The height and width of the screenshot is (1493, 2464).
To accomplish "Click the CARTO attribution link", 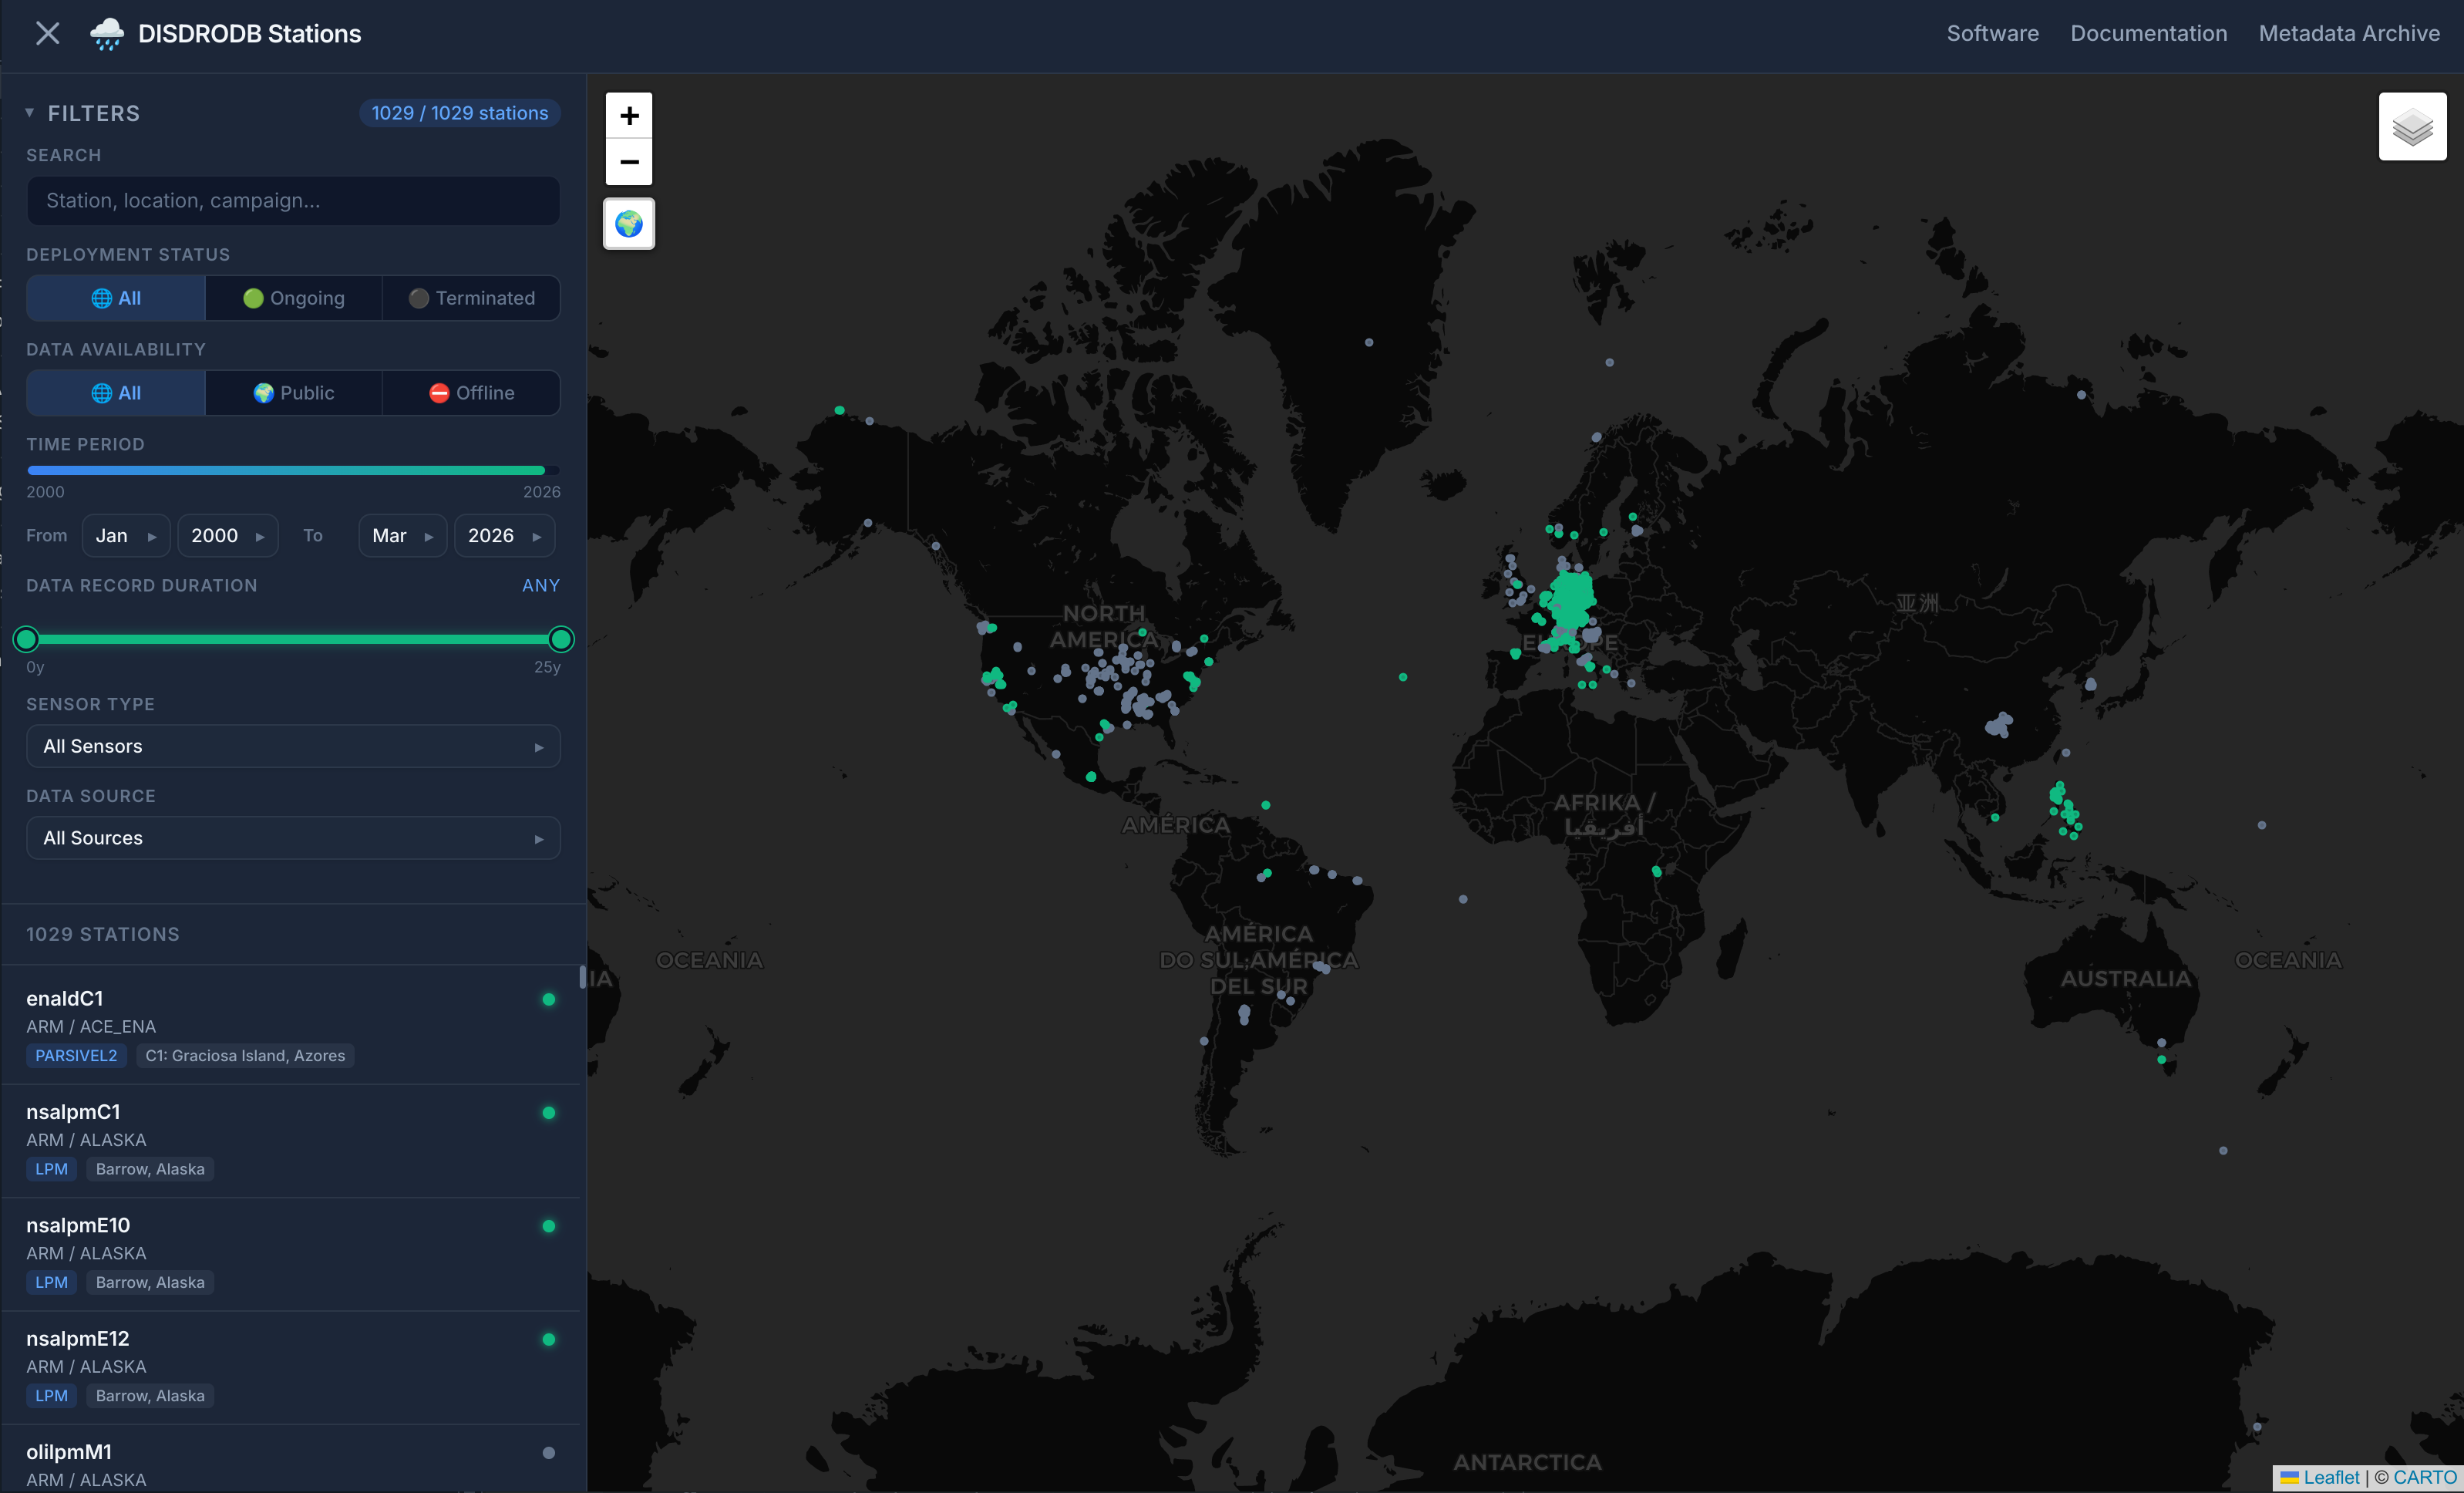I will tap(2424, 1477).
